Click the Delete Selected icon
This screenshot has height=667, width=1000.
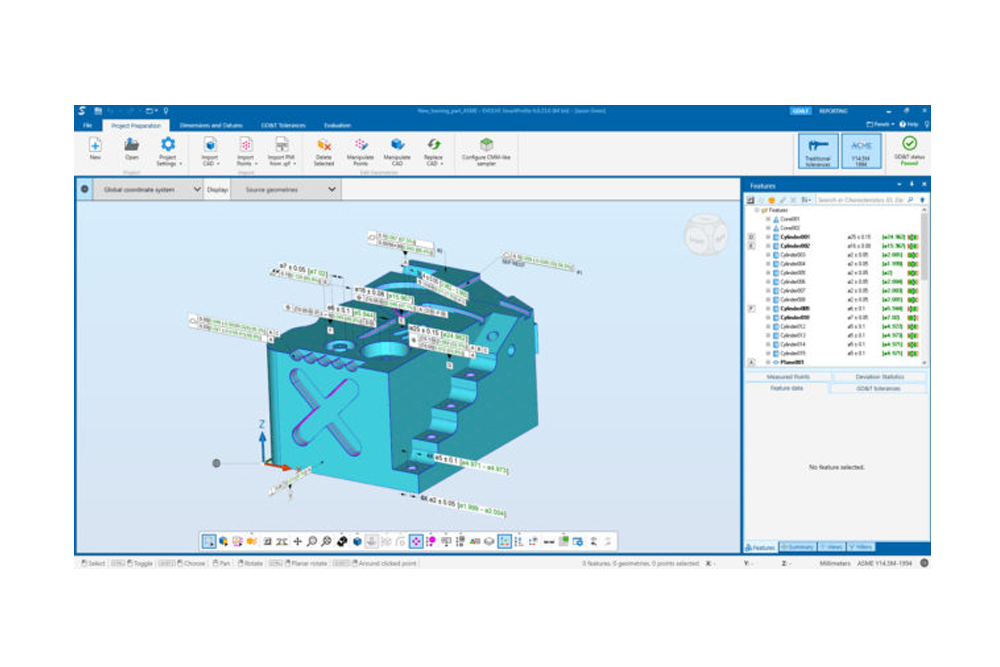click(324, 146)
